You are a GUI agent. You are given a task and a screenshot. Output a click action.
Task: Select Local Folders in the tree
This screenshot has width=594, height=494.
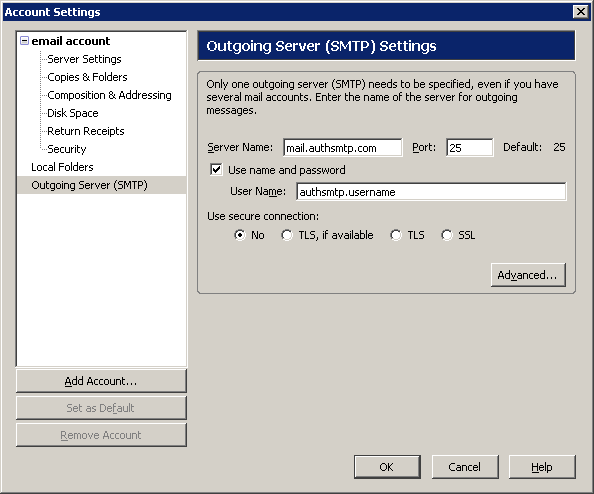[x=63, y=167]
